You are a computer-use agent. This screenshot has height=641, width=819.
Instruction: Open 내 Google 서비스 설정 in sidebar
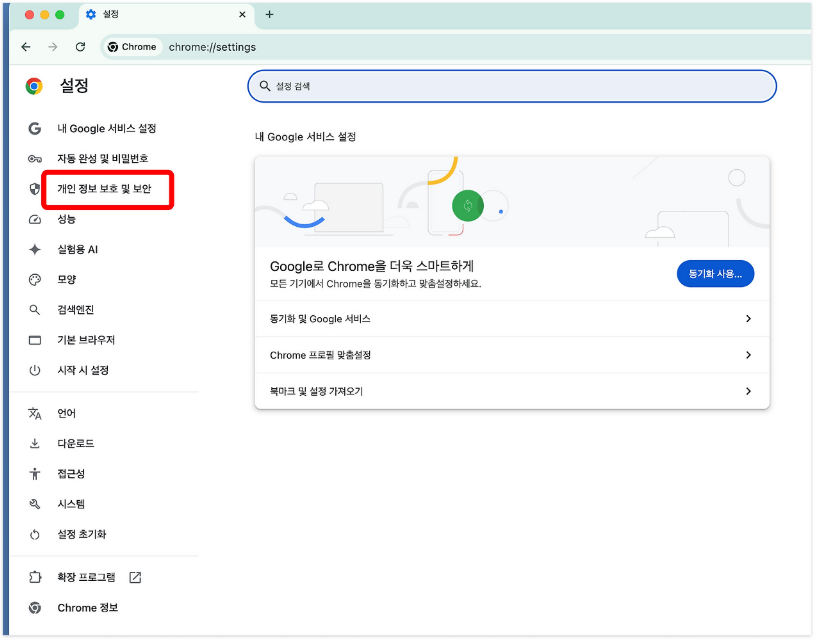click(107, 129)
